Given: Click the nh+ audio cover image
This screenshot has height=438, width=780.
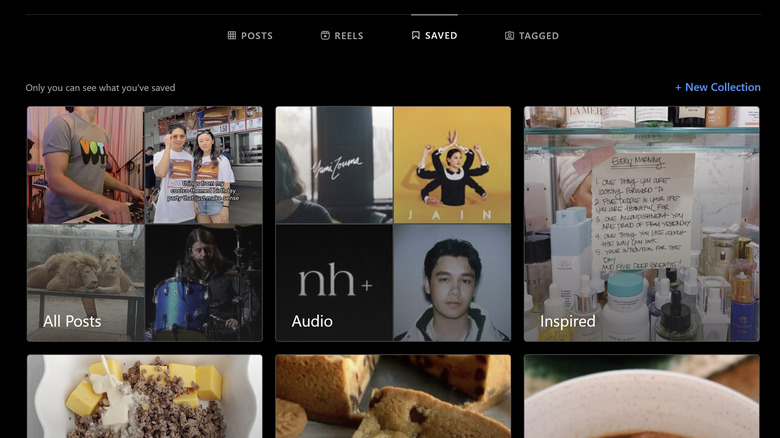Looking at the screenshot, I should pyautogui.click(x=334, y=283).
